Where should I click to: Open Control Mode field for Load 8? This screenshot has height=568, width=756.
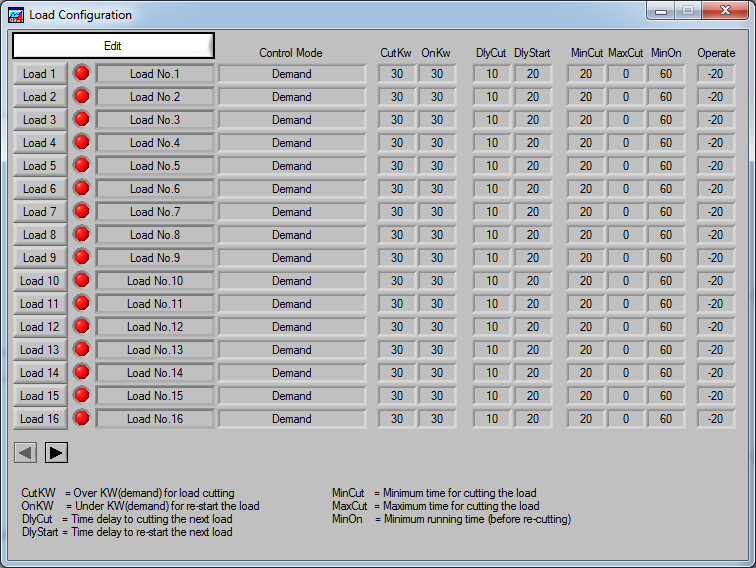[x=292, y=235]
